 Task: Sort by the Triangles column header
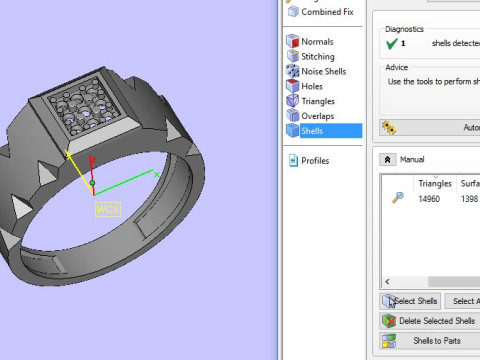pyautogui.click(x=435, y=183)
